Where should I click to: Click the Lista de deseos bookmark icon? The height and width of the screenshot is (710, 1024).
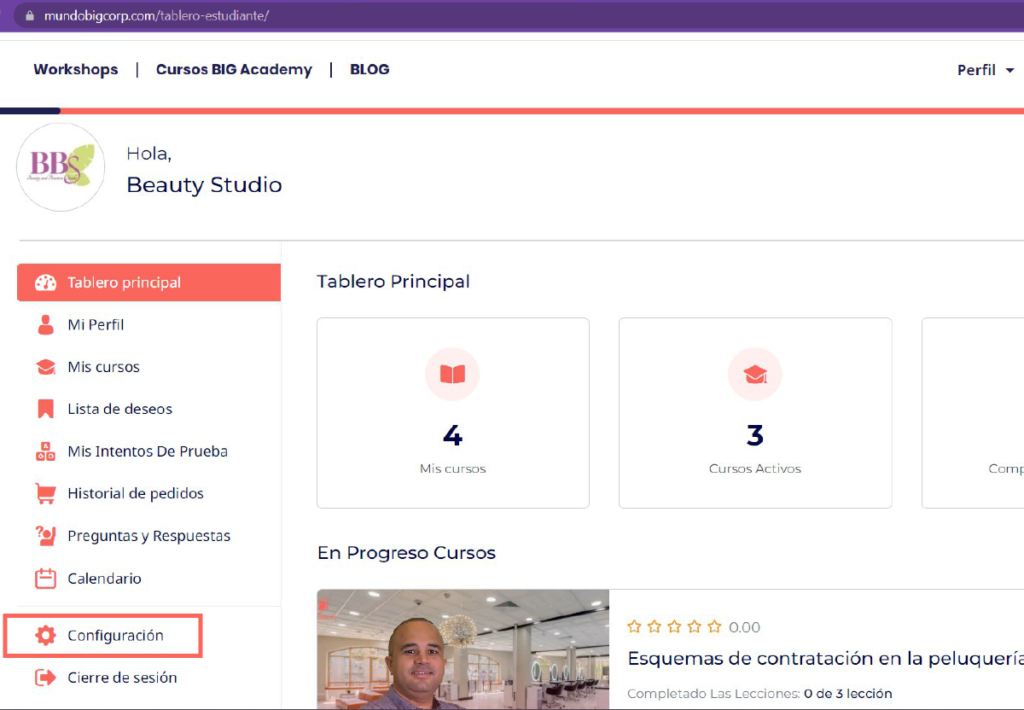46,409
